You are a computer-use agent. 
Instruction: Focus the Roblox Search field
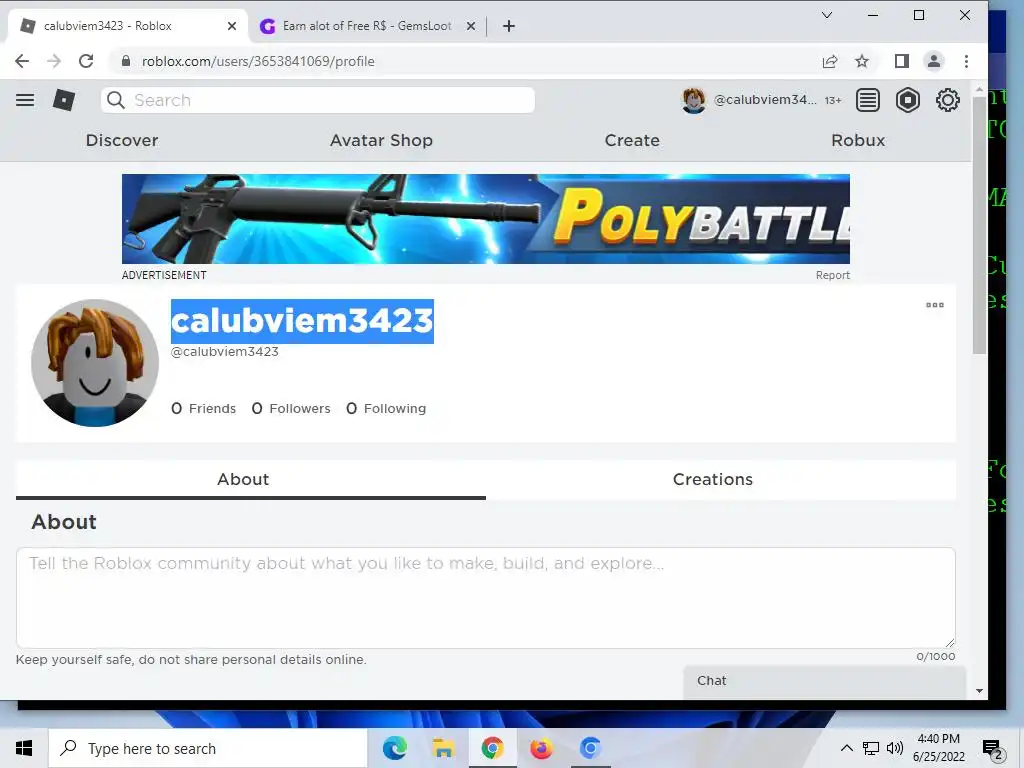318,100
